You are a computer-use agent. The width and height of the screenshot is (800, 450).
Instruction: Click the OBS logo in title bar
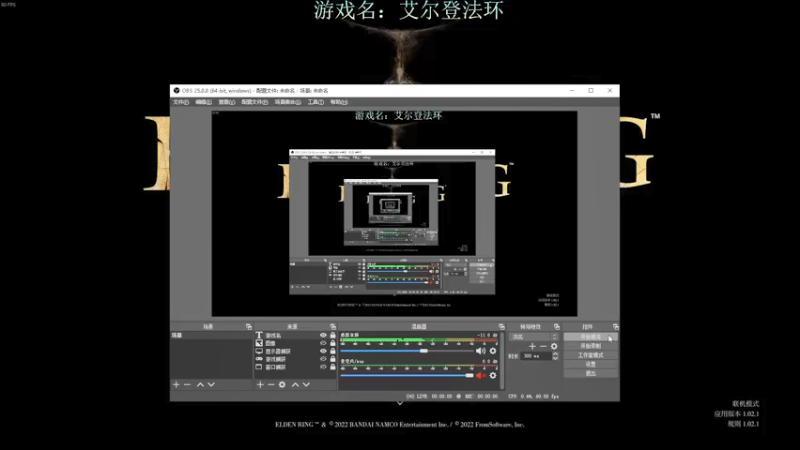177,91
